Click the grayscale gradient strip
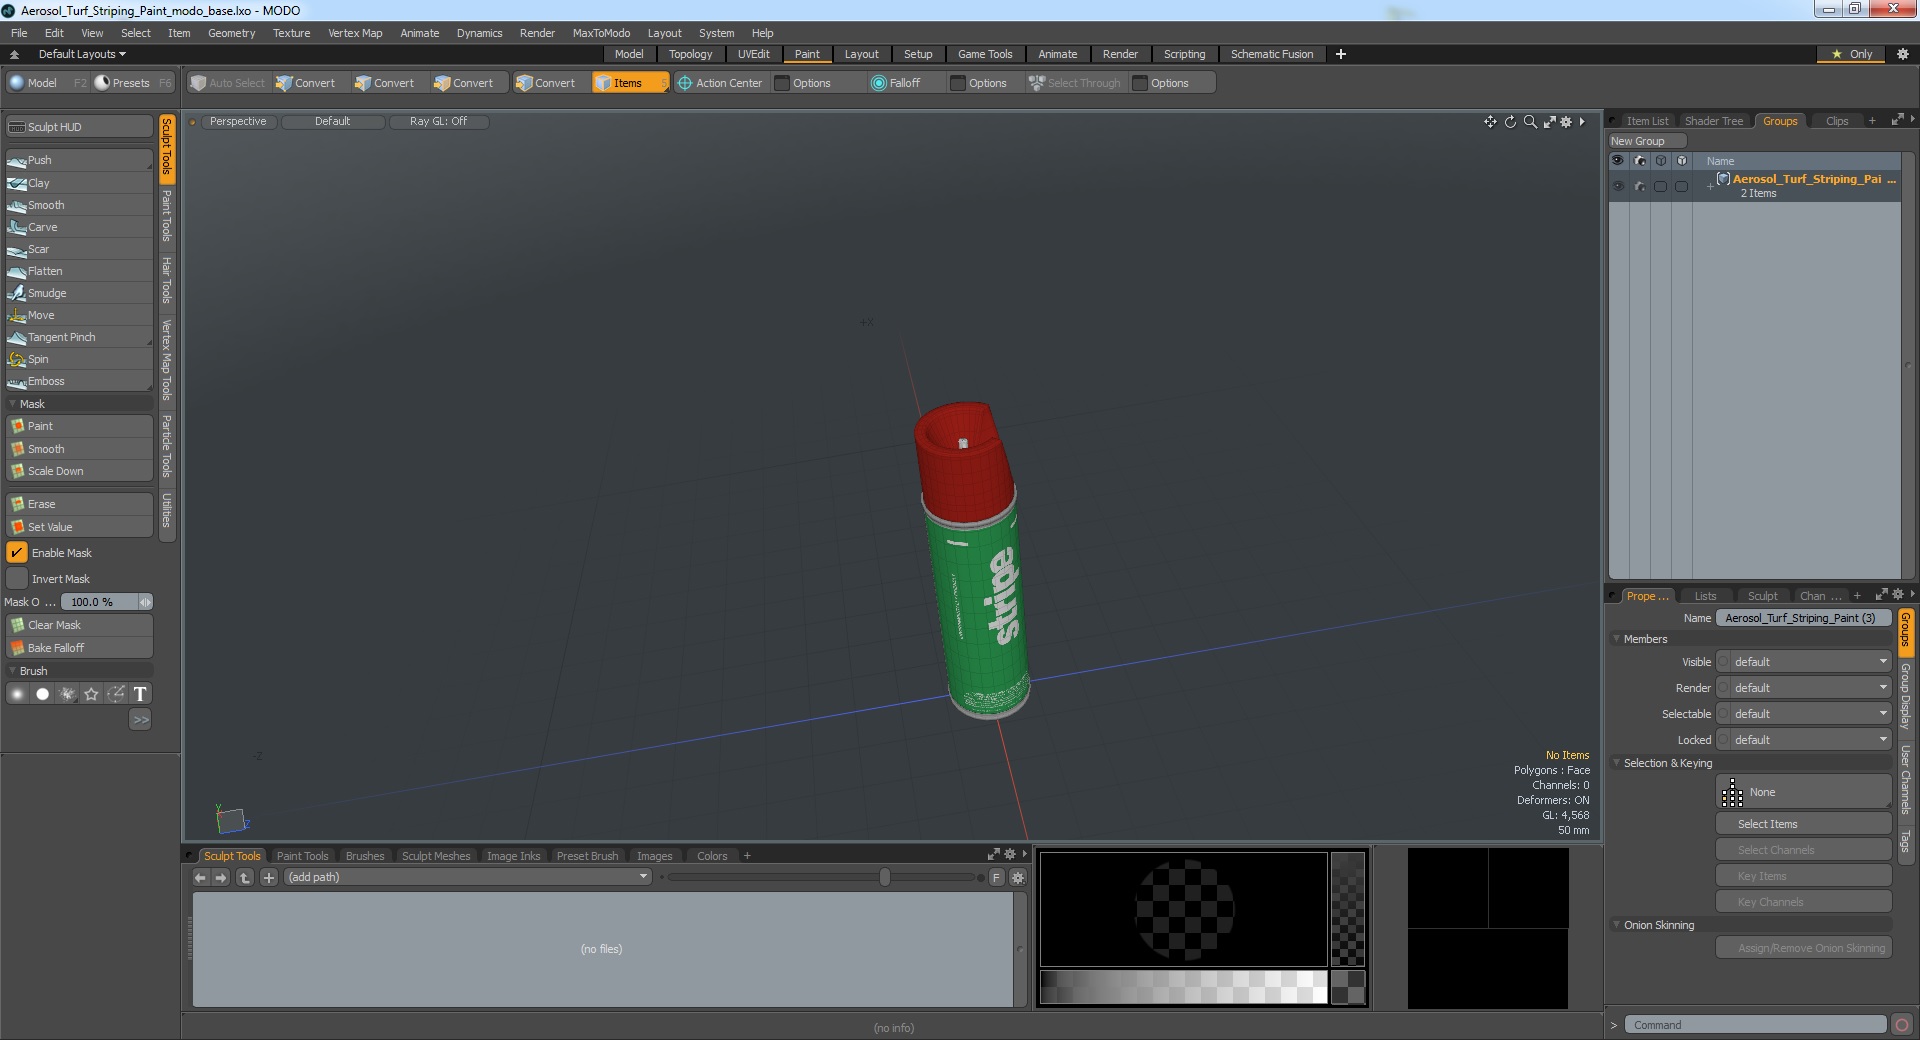Screen dimensions: 1920x1040 coord(1183,987)
